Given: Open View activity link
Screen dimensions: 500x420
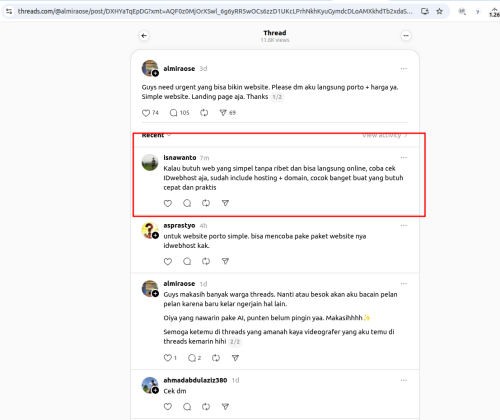Looking at the screenshot, I should coord(385,135).
